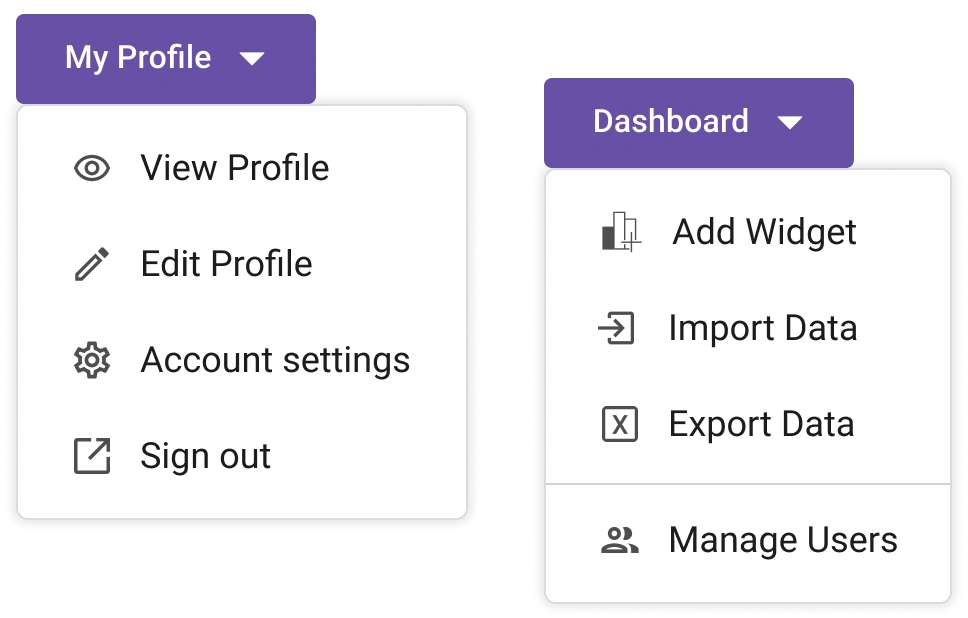968x618 pixels.
Task: Click Import Data
Action: click(763, 327)
